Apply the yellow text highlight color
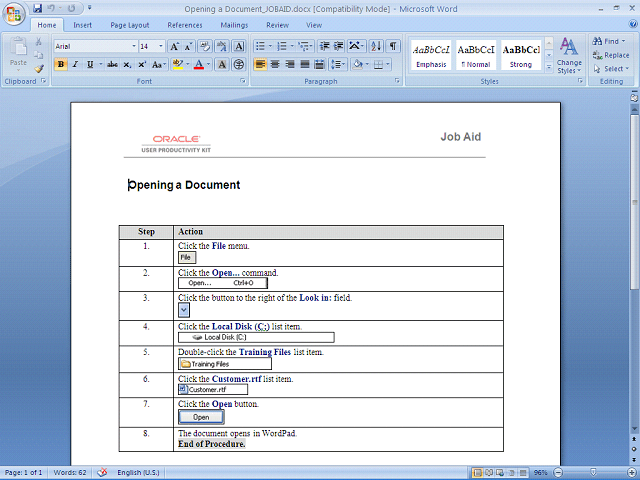640x480 pixels. pyautogui.click(x=178, y=64)
